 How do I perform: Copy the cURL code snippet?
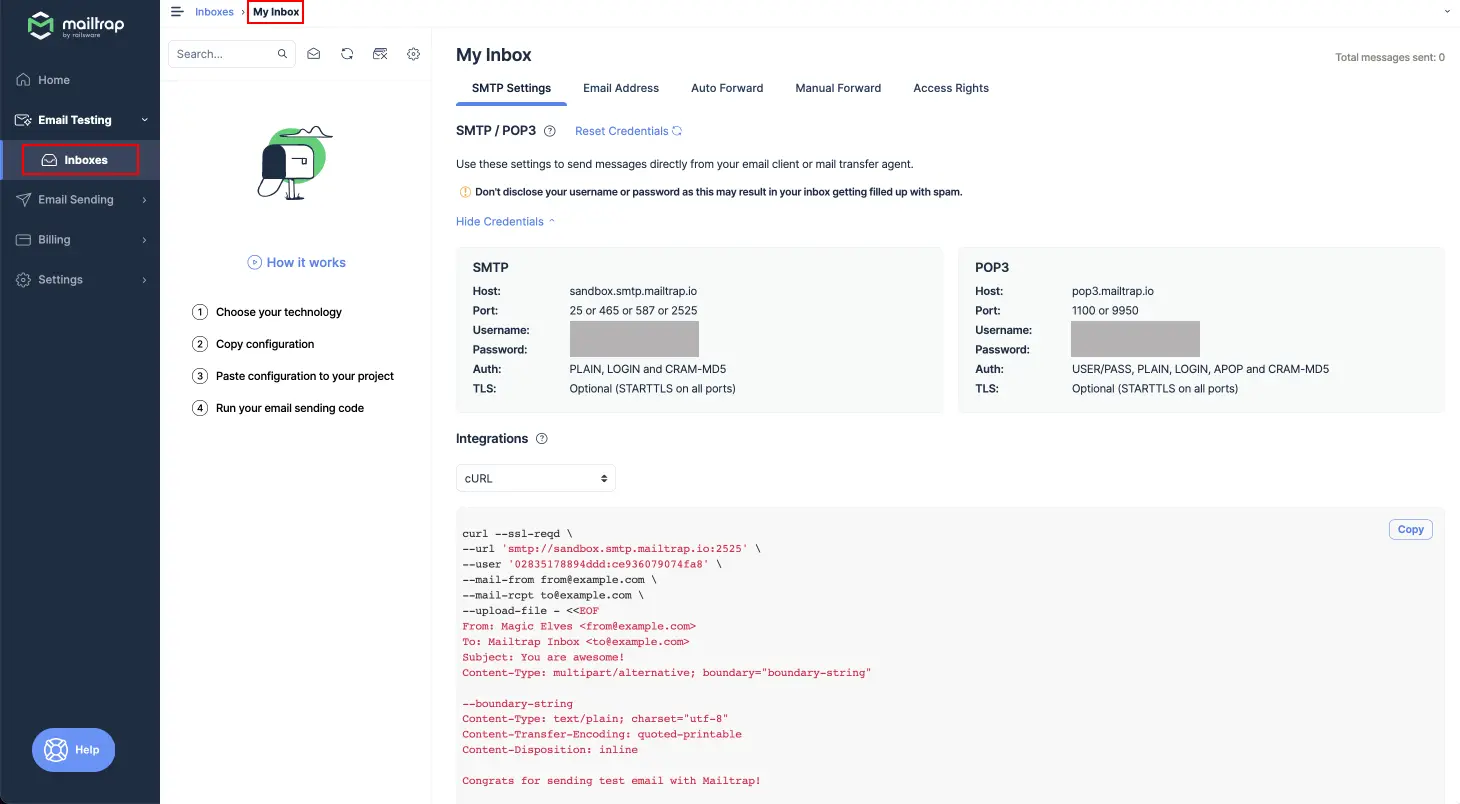pyautogui.click(x=1410, y=530)
